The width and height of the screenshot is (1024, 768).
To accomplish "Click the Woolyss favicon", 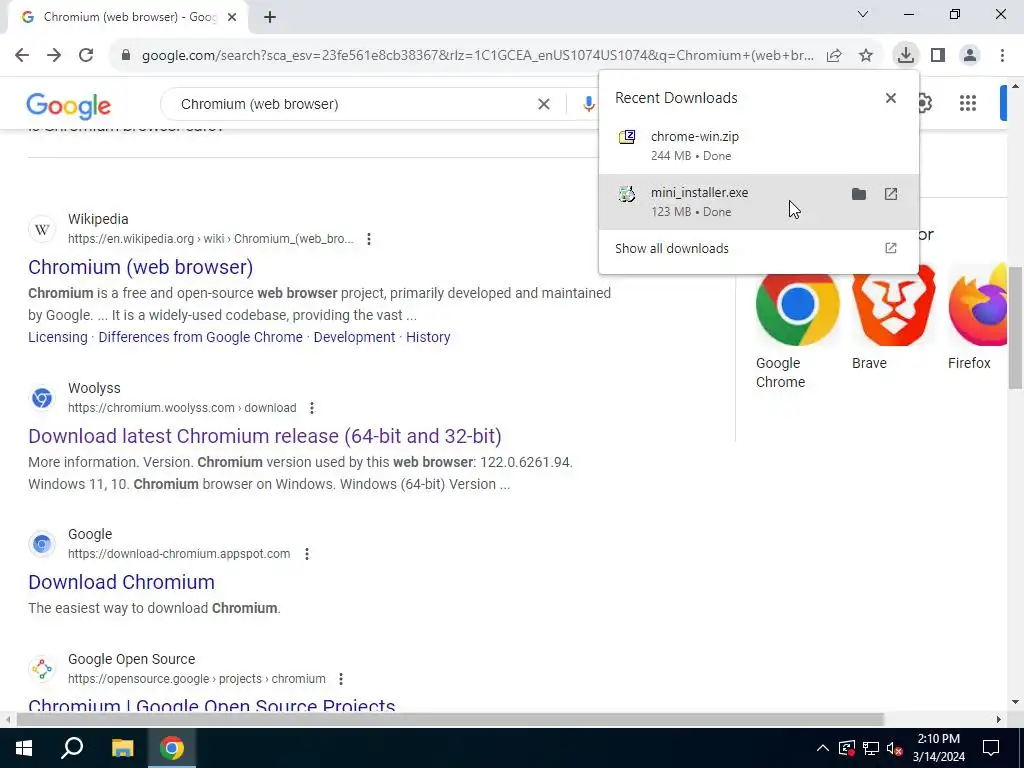I will tap(42, 398).
